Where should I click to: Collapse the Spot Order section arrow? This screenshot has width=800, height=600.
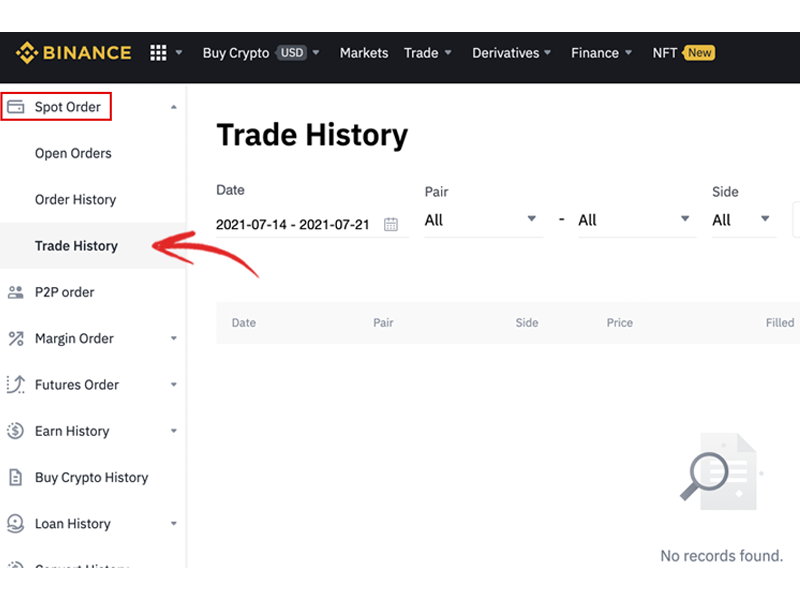[x=173, y=107]
